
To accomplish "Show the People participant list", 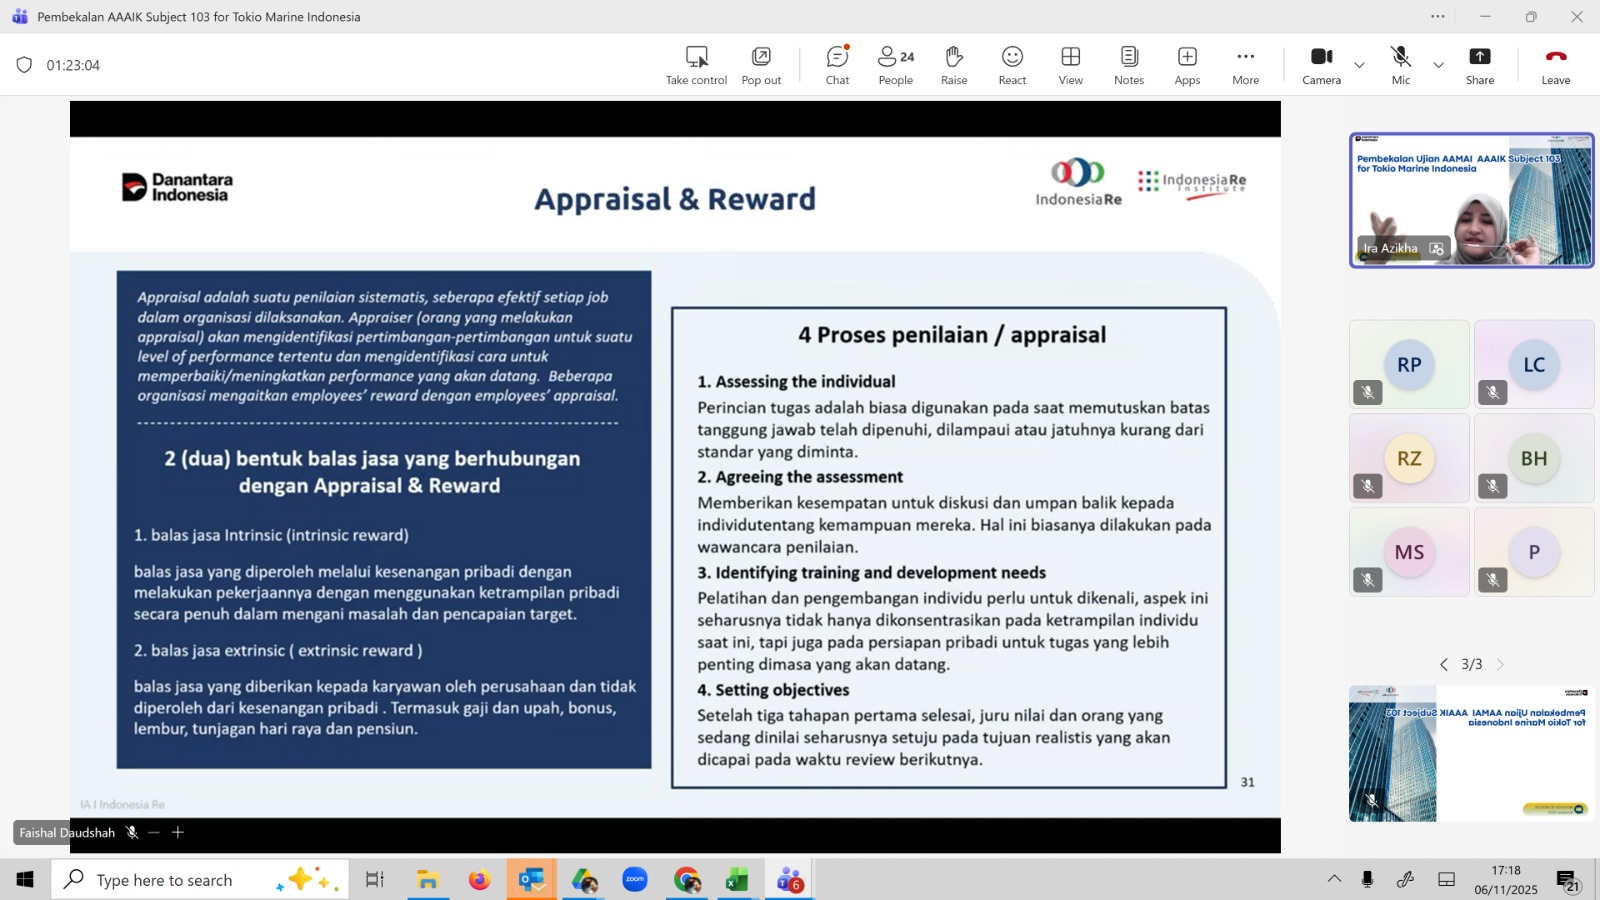I will coord(895,65).
